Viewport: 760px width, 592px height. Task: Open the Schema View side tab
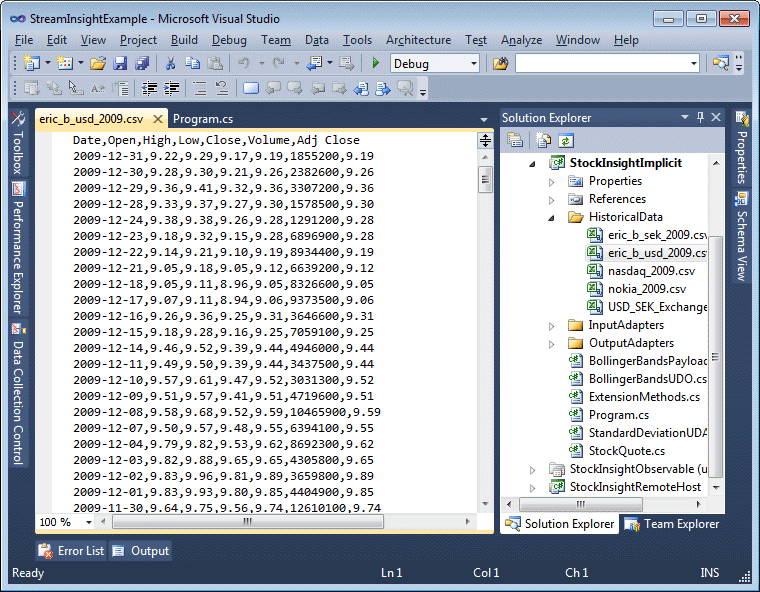(x=742, y=238)
